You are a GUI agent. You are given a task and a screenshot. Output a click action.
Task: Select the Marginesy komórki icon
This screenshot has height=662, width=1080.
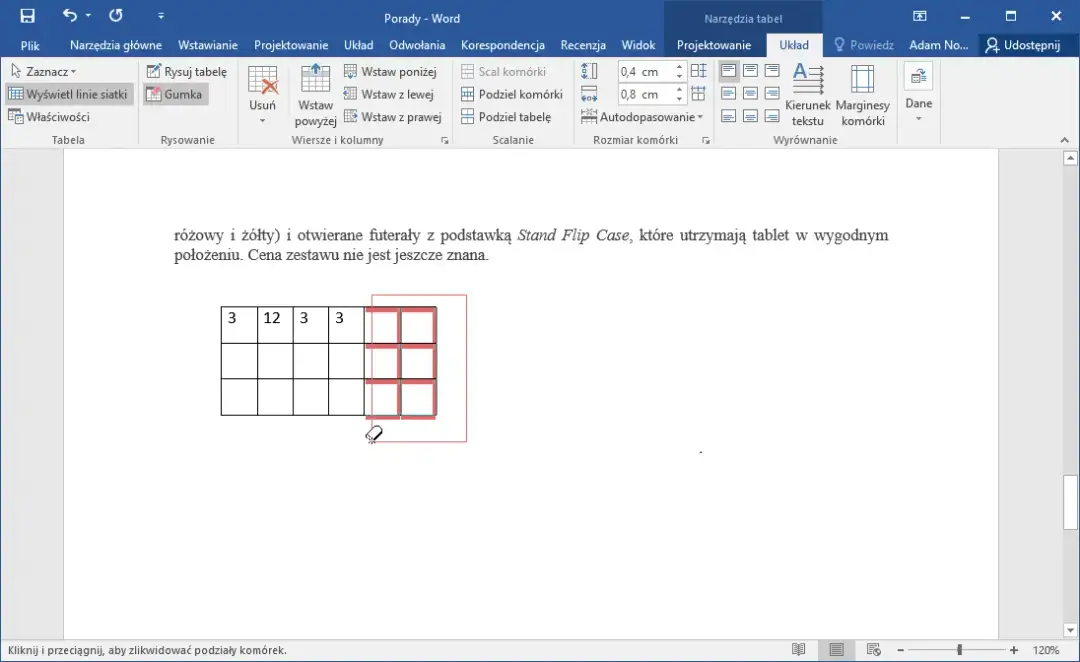coord(861,95)
